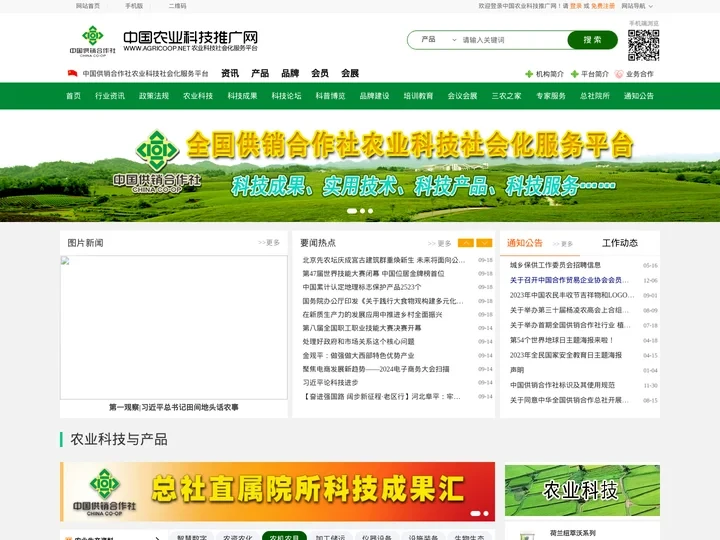Open 政策法规 in the navigation bar
This screenshot has height=540, width=720.
(x=154, y=96)
